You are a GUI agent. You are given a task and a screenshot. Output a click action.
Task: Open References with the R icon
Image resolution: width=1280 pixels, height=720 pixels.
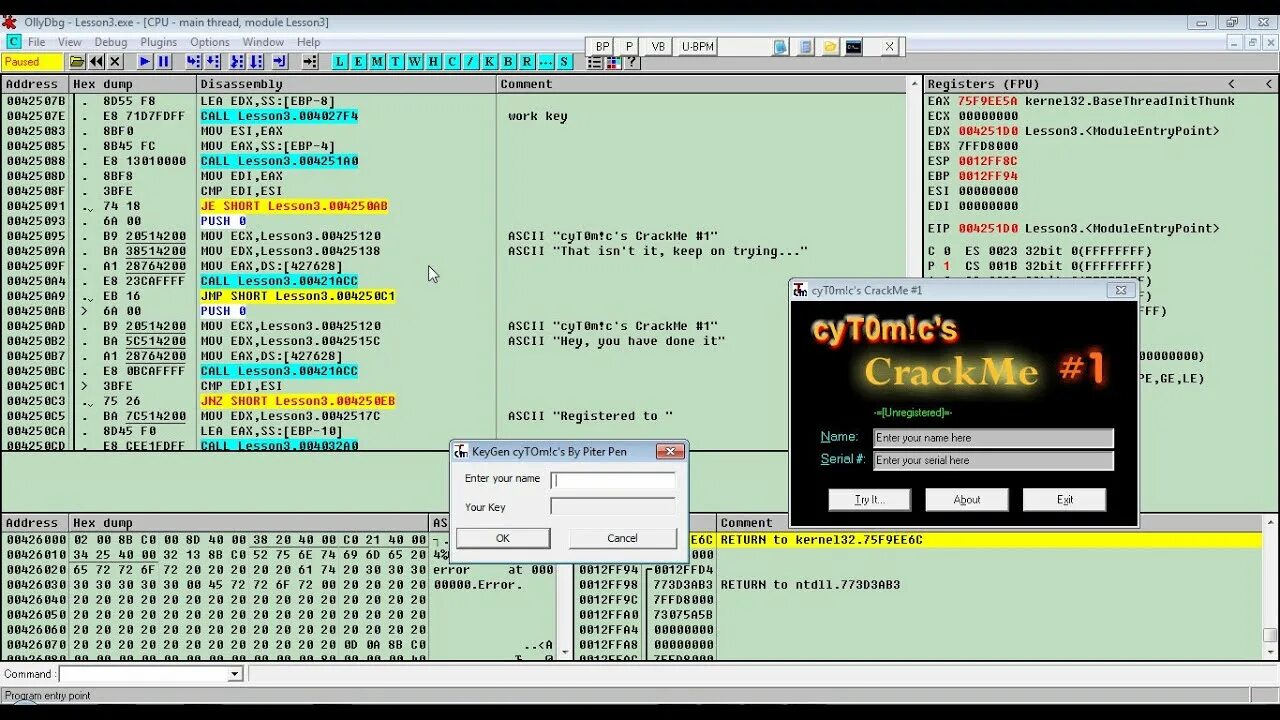527,62
